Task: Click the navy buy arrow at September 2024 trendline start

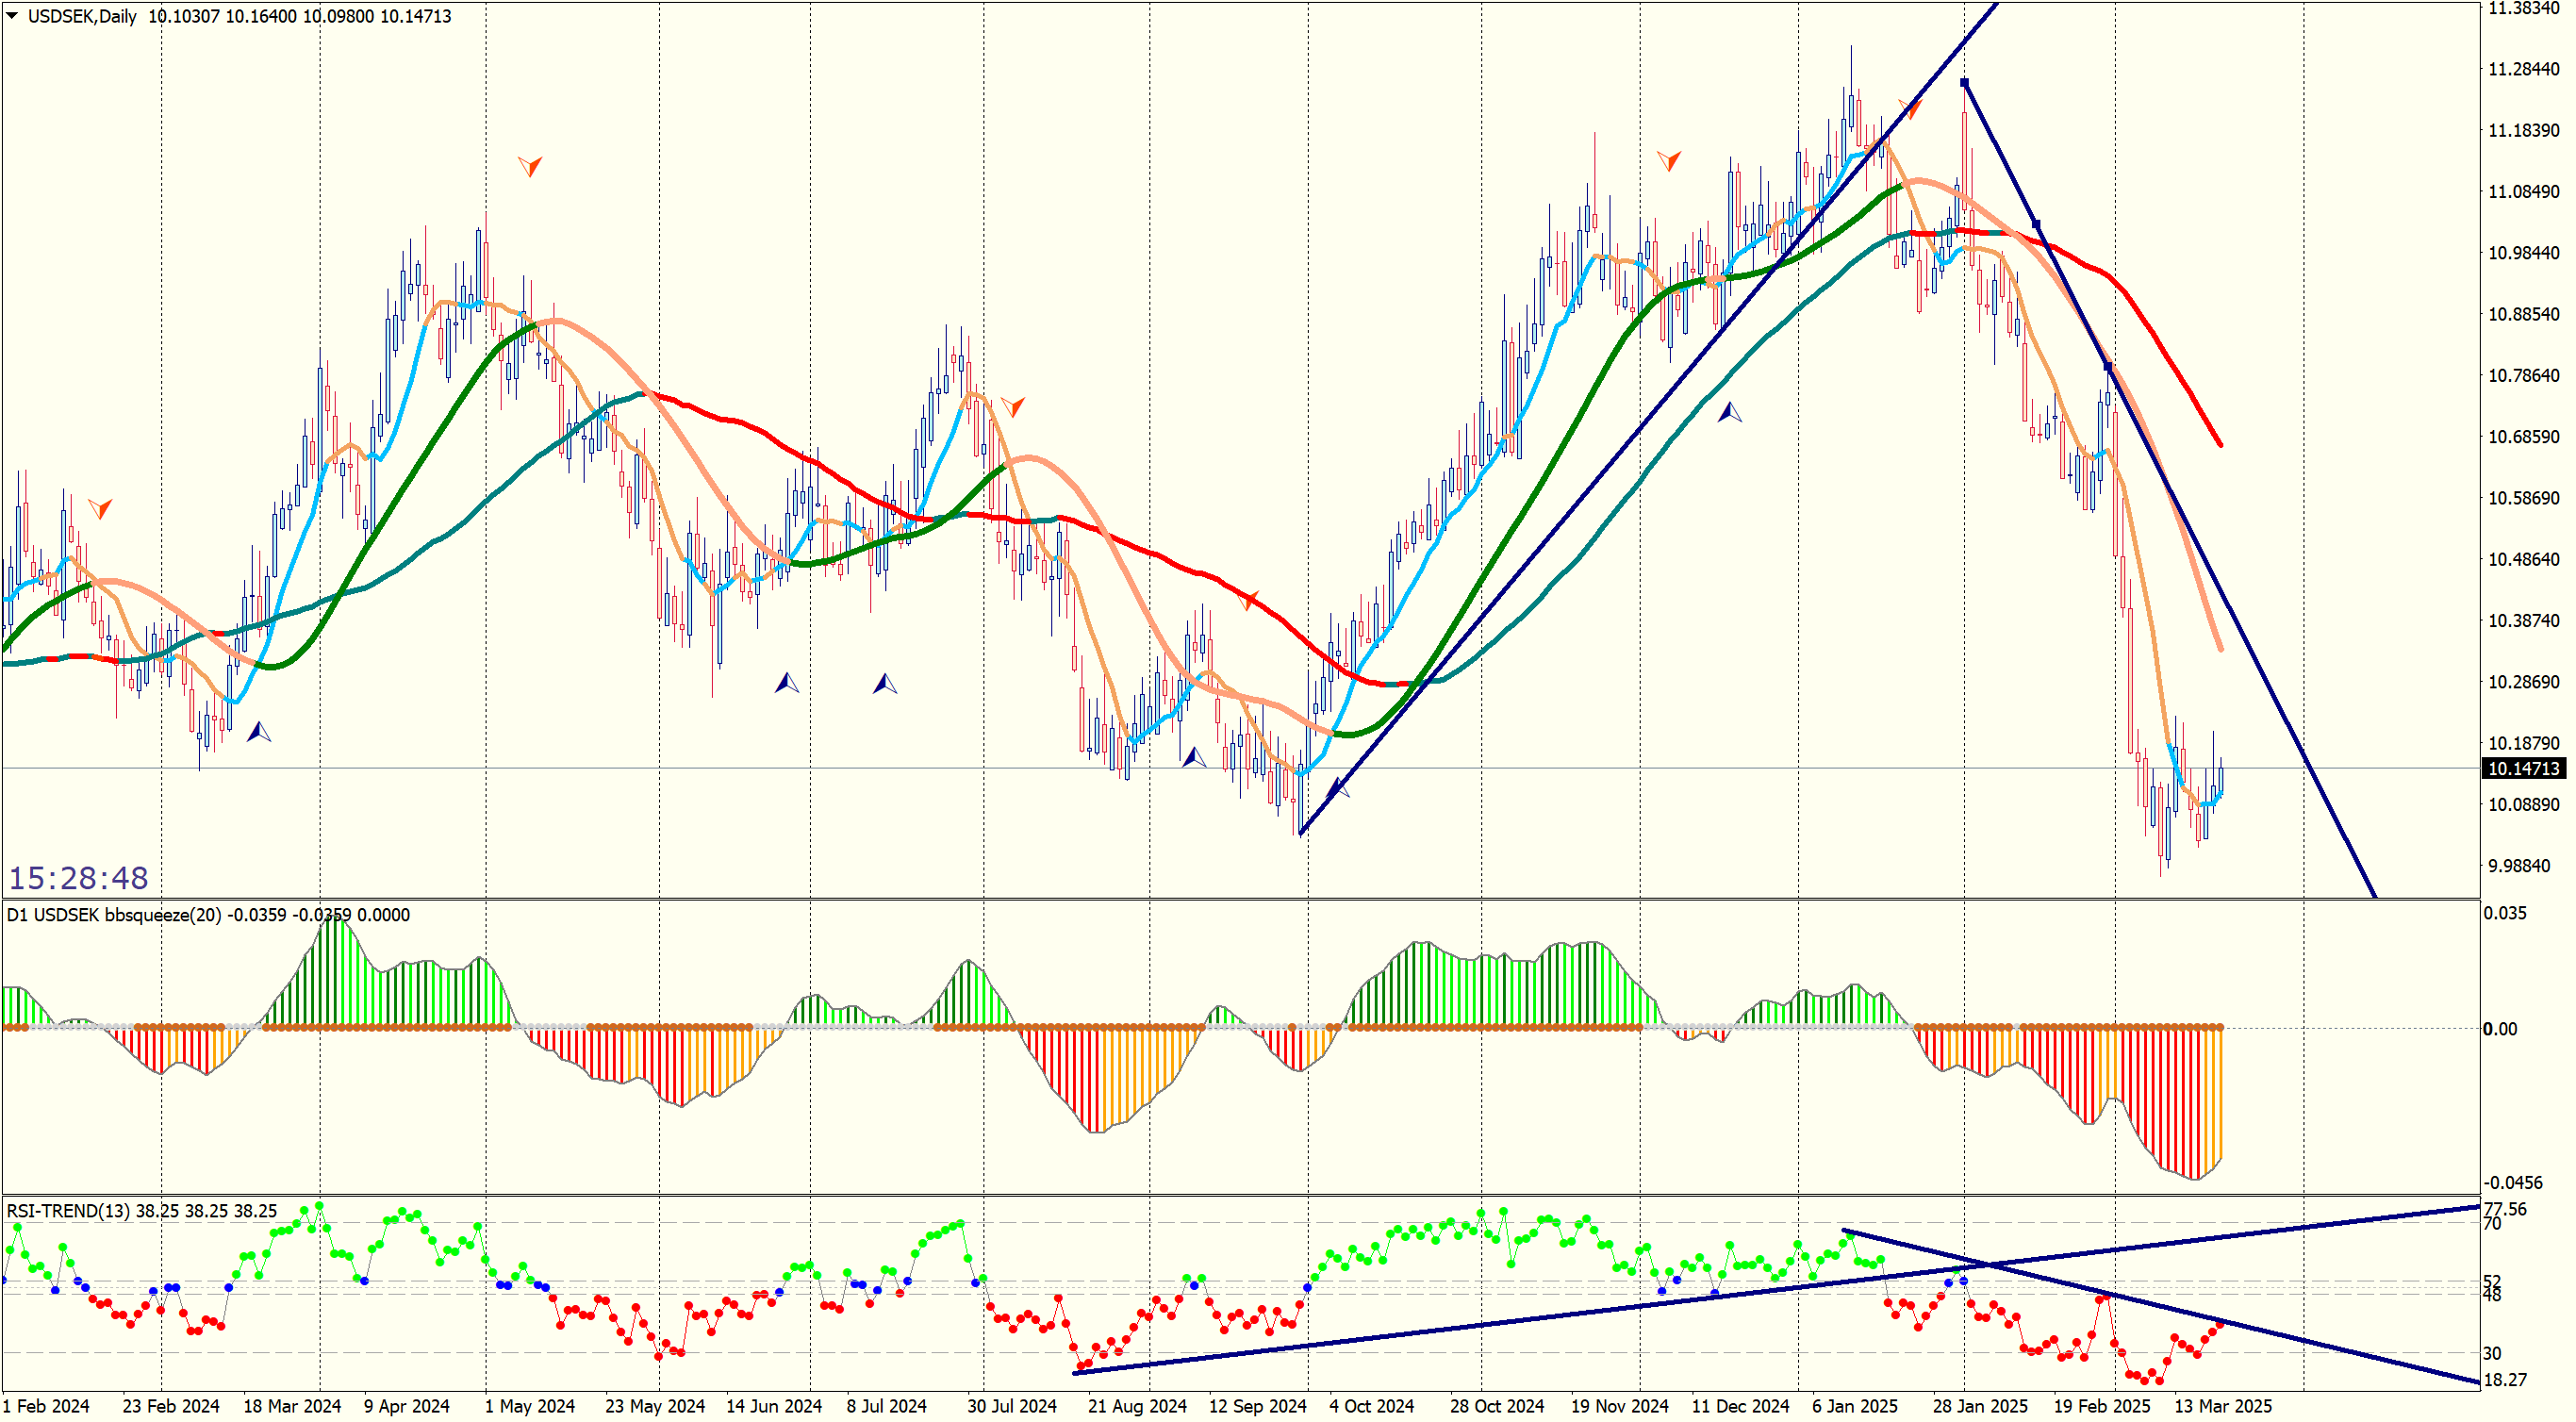Action: pyautogui.click(x=1338, y=789)
